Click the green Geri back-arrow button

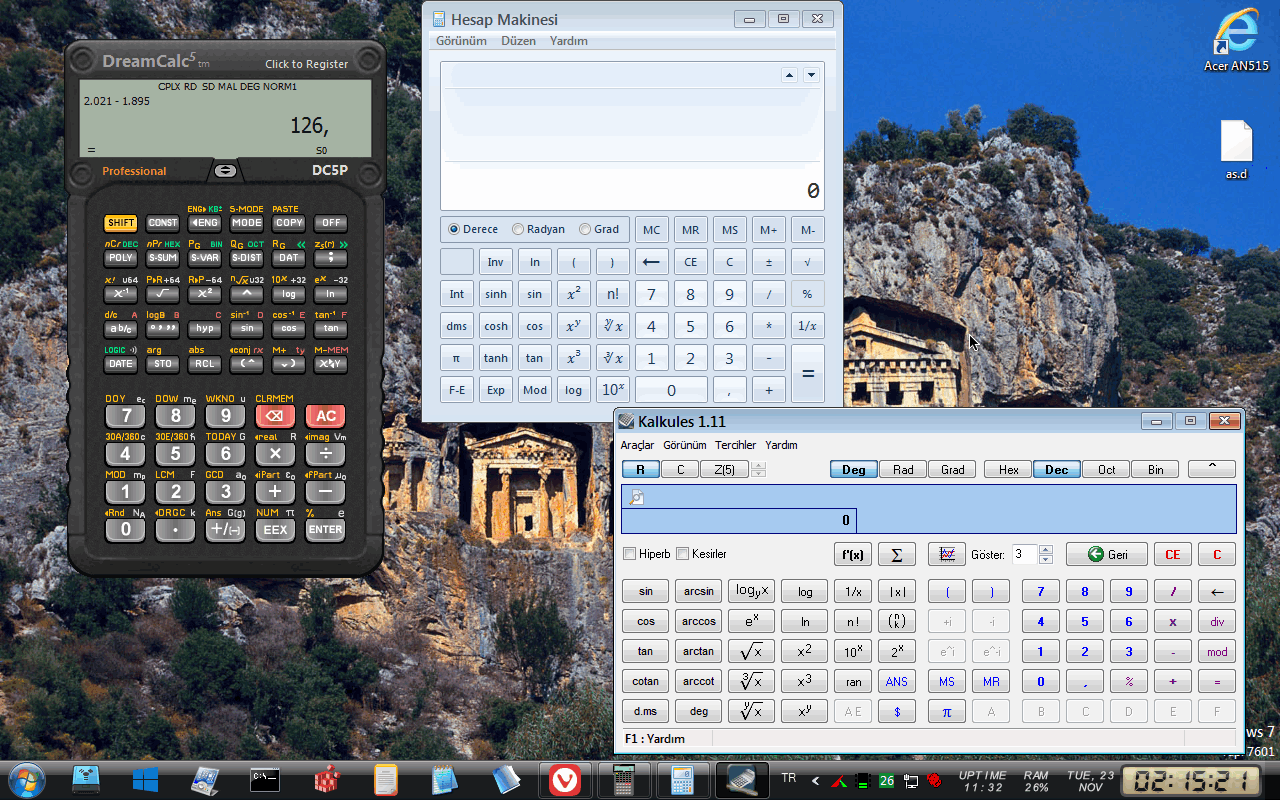[1106, 554]
